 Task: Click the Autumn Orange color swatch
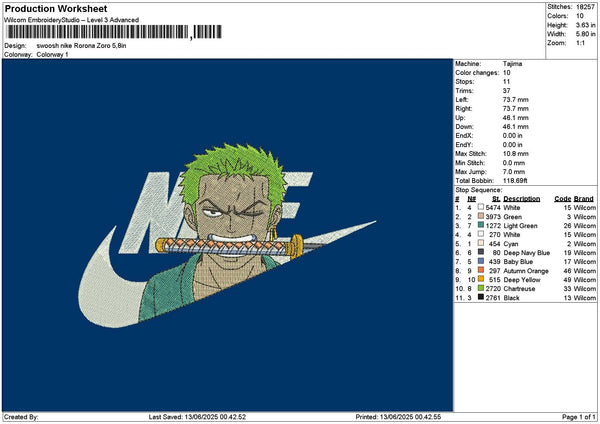(x=481, y=270)
